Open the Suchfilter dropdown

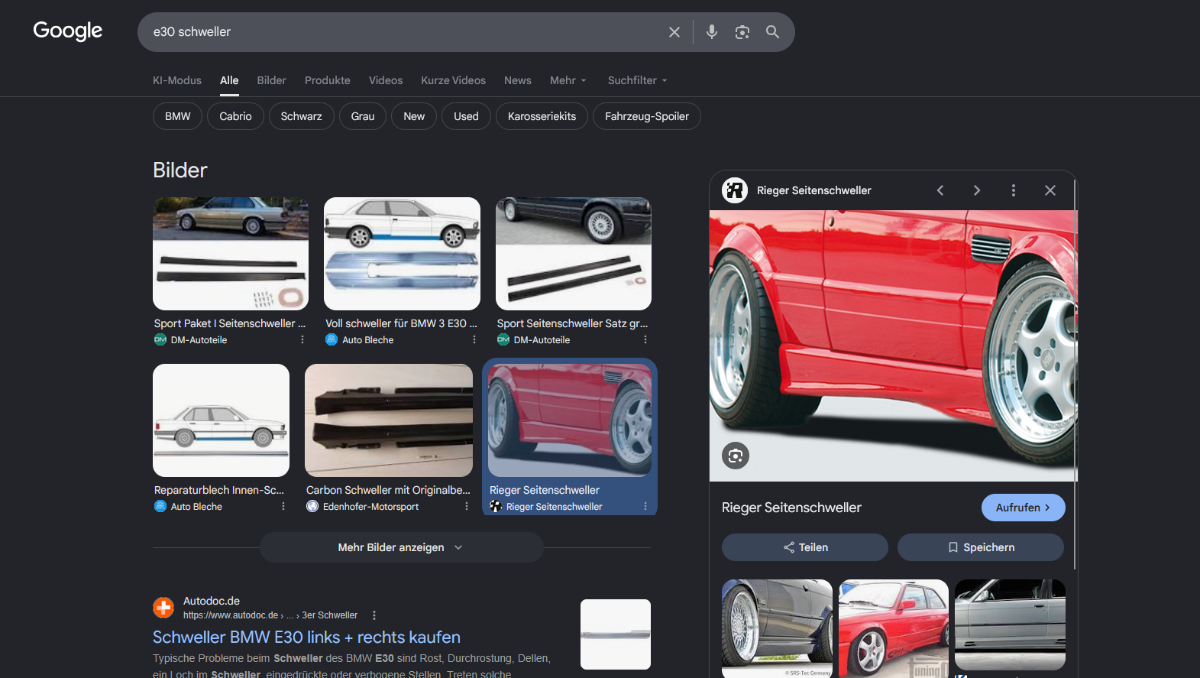[637, 80]
